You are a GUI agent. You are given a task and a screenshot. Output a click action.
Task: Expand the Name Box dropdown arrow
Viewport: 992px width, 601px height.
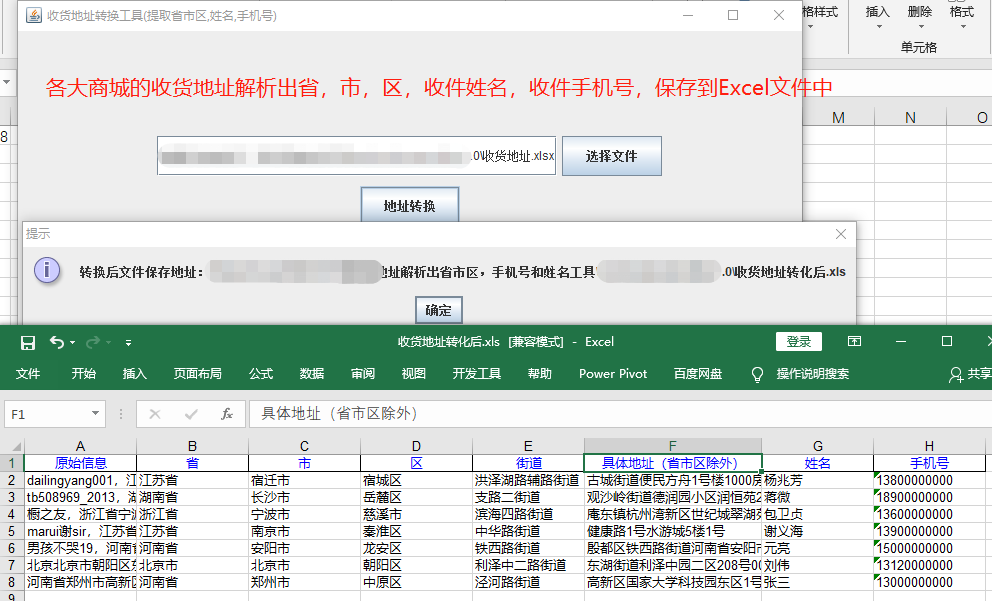pyautogui.click(x=96, y=413)
